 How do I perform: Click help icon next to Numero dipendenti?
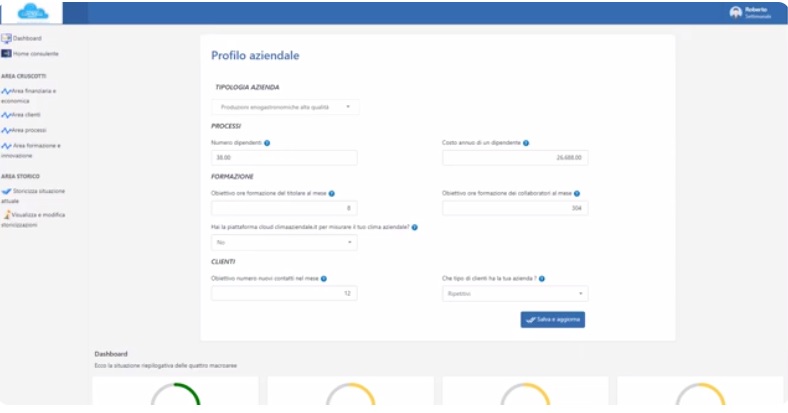click(267, 143)
